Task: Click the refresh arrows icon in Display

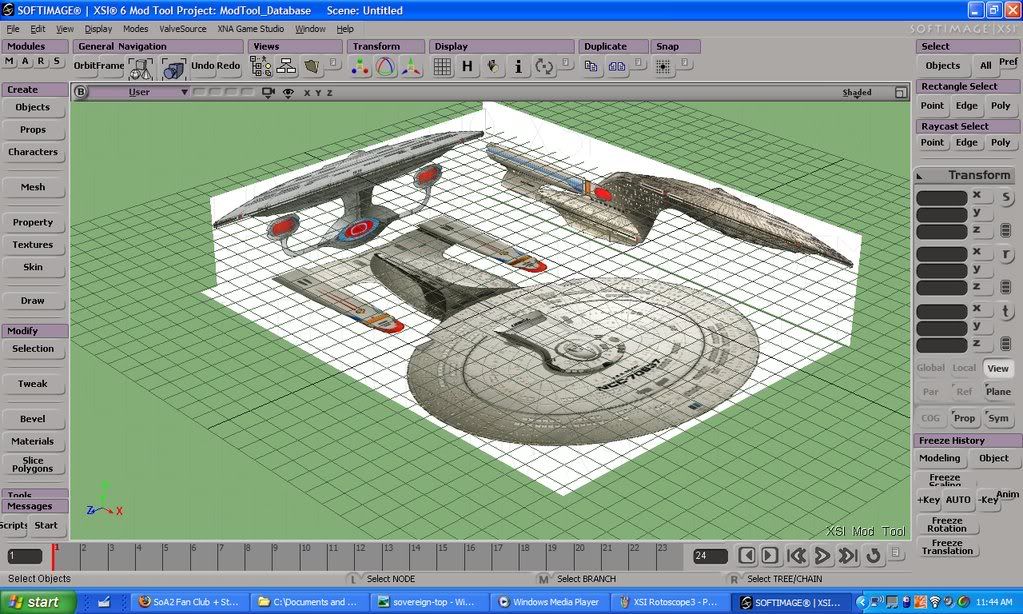Action: click(543, 67)
